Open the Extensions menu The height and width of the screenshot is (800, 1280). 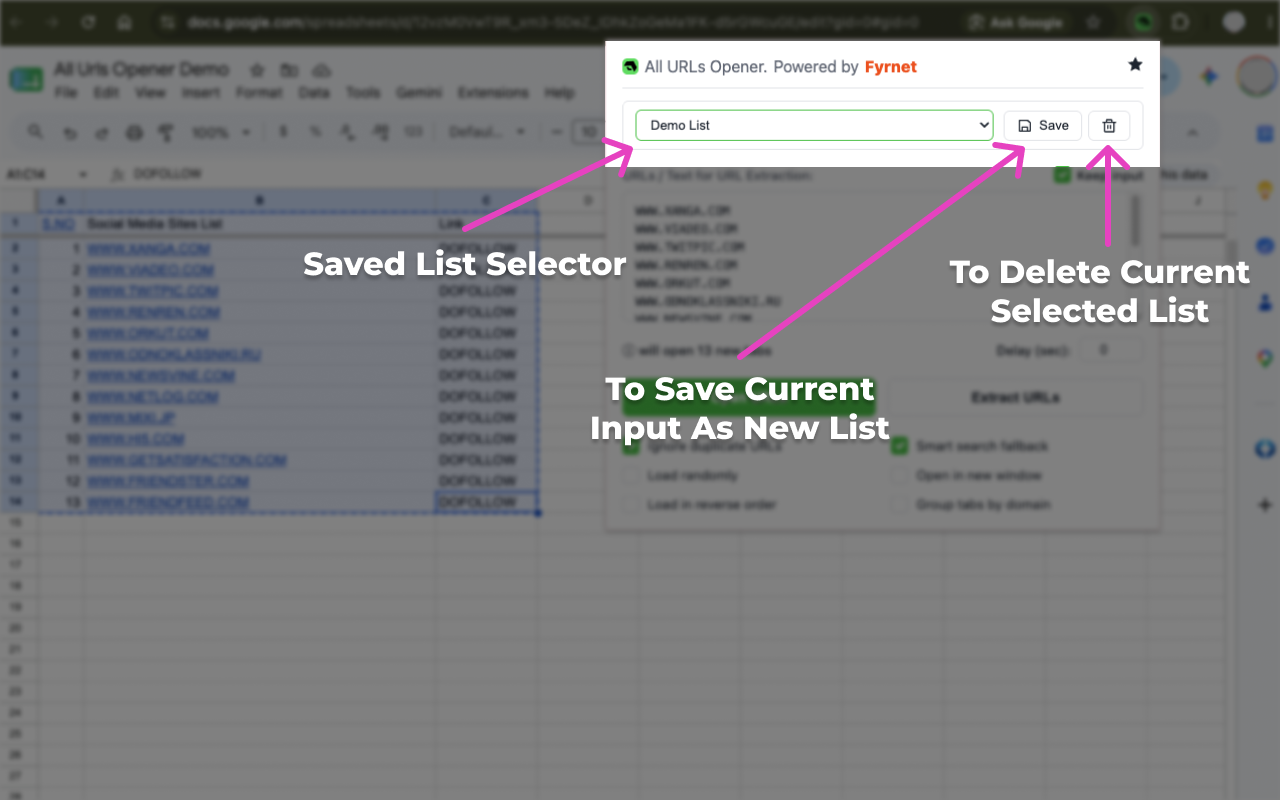[x=493, y=93]
